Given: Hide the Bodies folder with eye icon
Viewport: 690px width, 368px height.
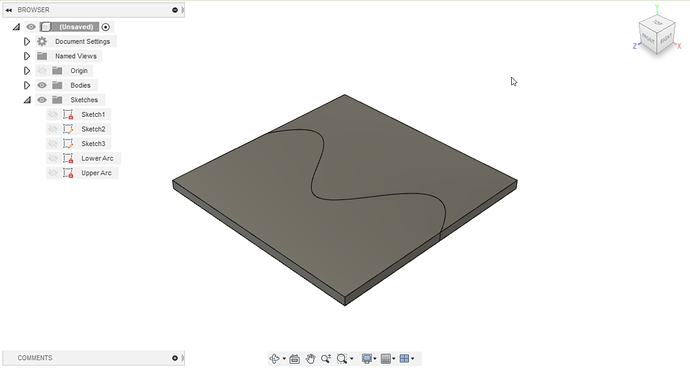Looking at the screenshot, I should click(42, 85).
